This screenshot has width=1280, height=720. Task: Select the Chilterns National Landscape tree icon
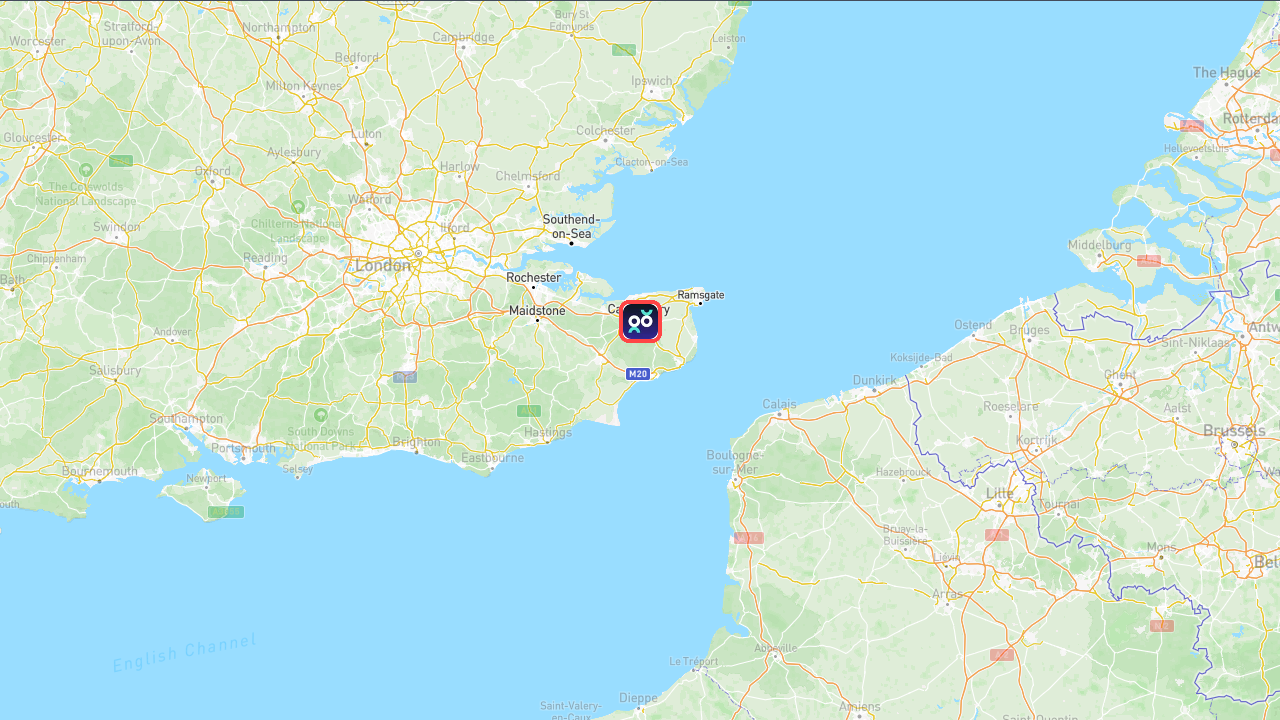pos(298,207)
